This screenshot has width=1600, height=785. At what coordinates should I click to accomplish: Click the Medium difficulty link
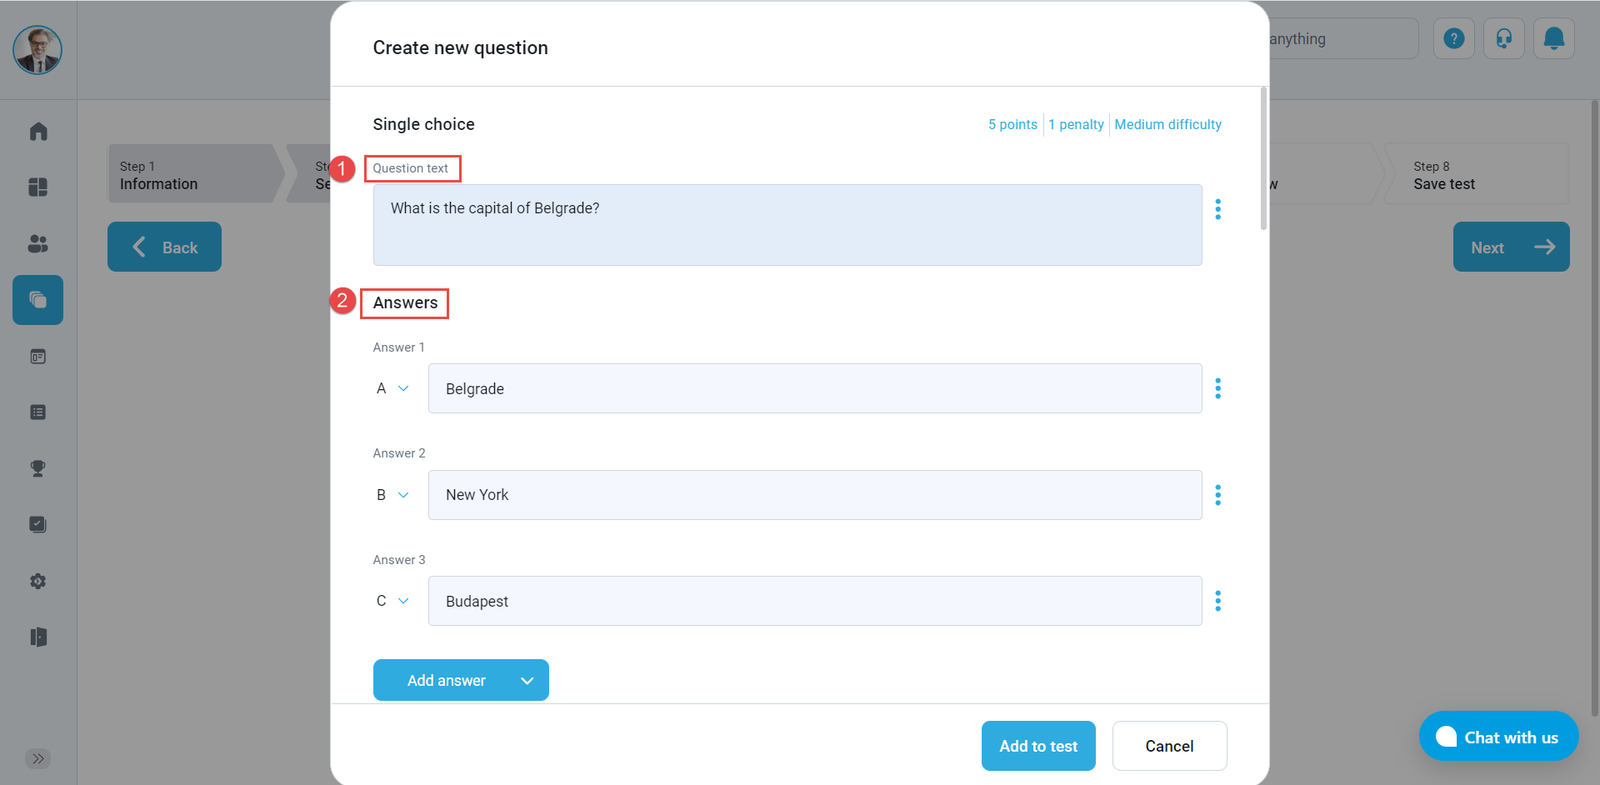click(x=1167, y=125)
